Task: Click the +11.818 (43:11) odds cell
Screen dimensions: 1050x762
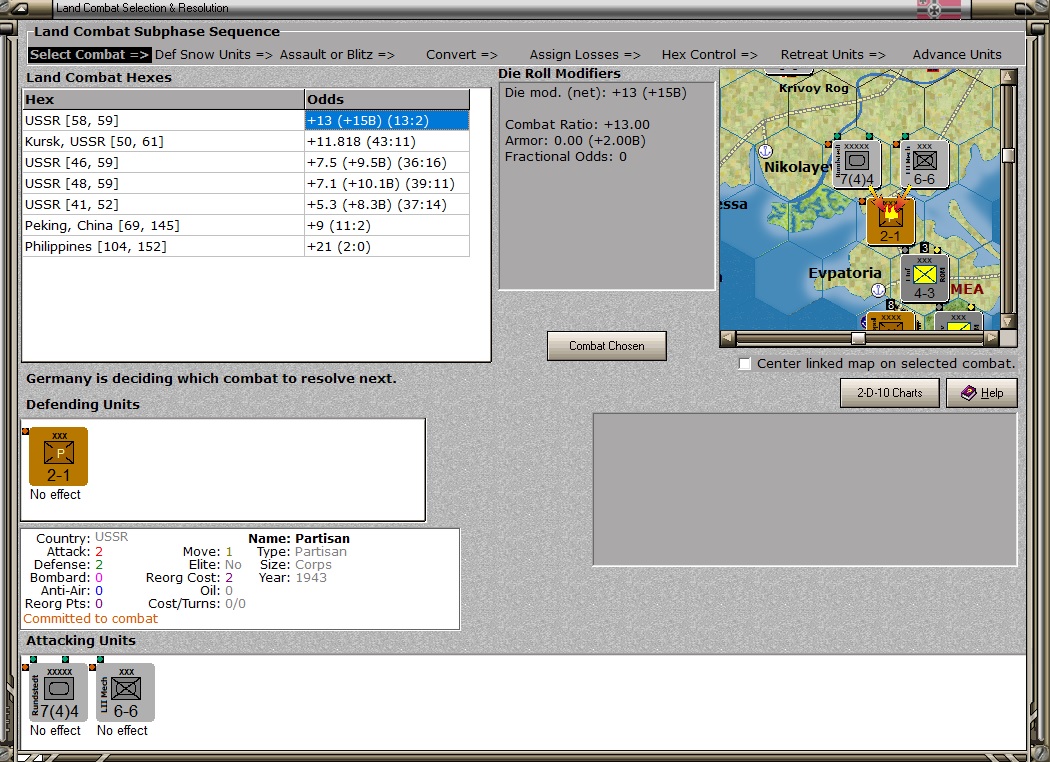Action: coord(387,141)
